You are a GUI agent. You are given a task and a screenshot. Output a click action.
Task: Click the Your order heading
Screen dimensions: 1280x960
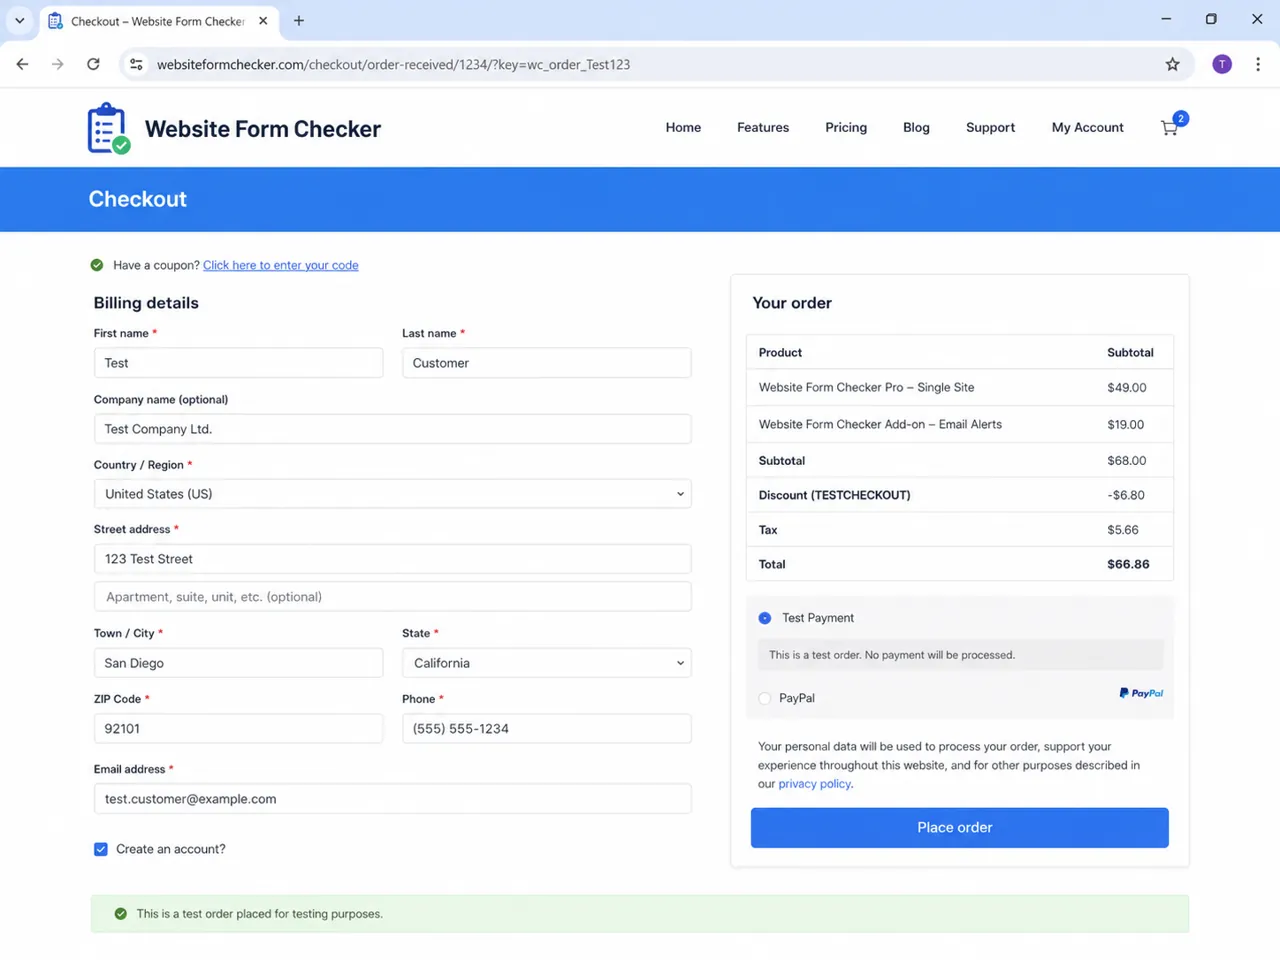pos(792,303)
